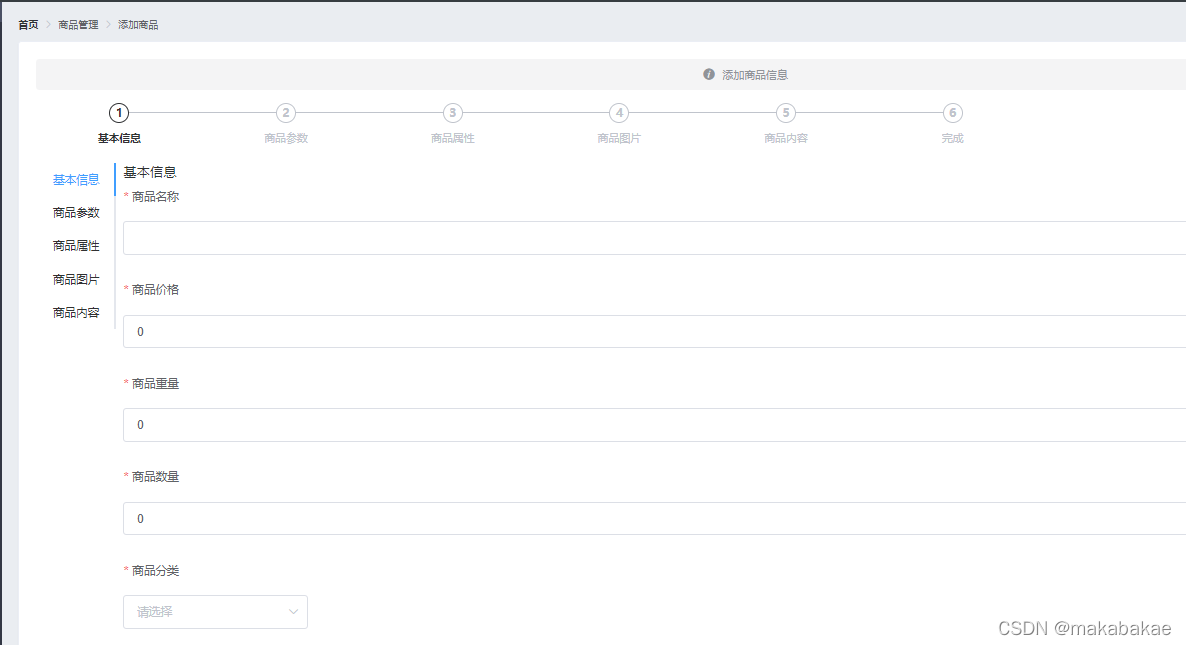Click the 商品内容 step title
The width and height of the screenshot is (1186, 645).
click(786, 138)
